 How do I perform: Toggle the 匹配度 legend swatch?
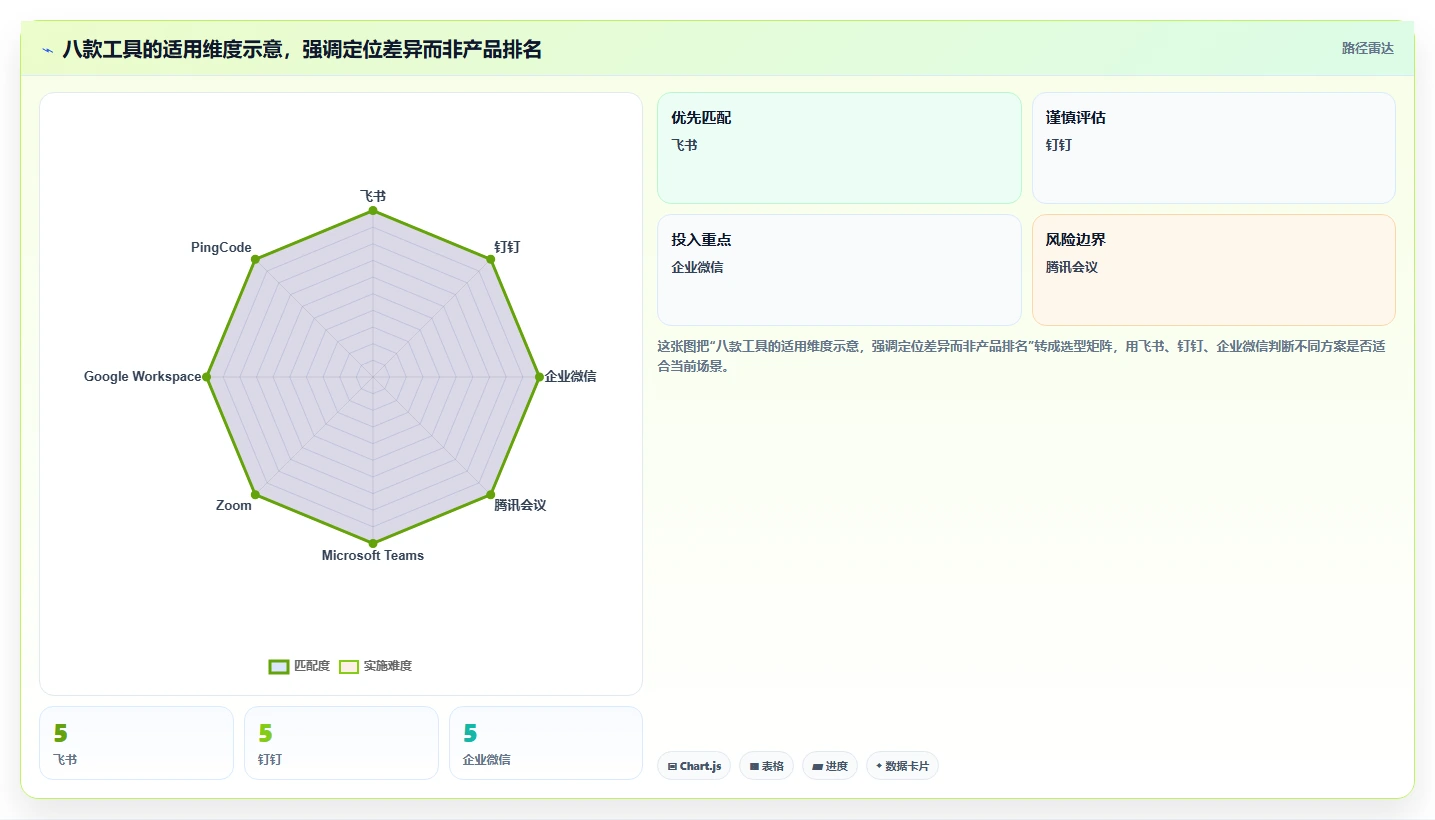point(279,667)
